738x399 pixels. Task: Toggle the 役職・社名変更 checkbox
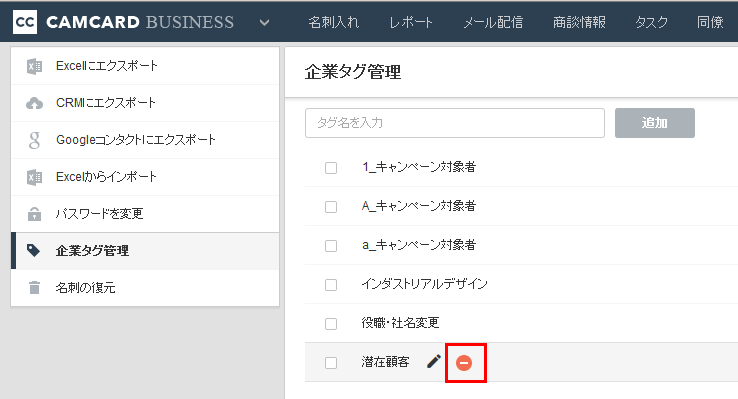(331, 324)
